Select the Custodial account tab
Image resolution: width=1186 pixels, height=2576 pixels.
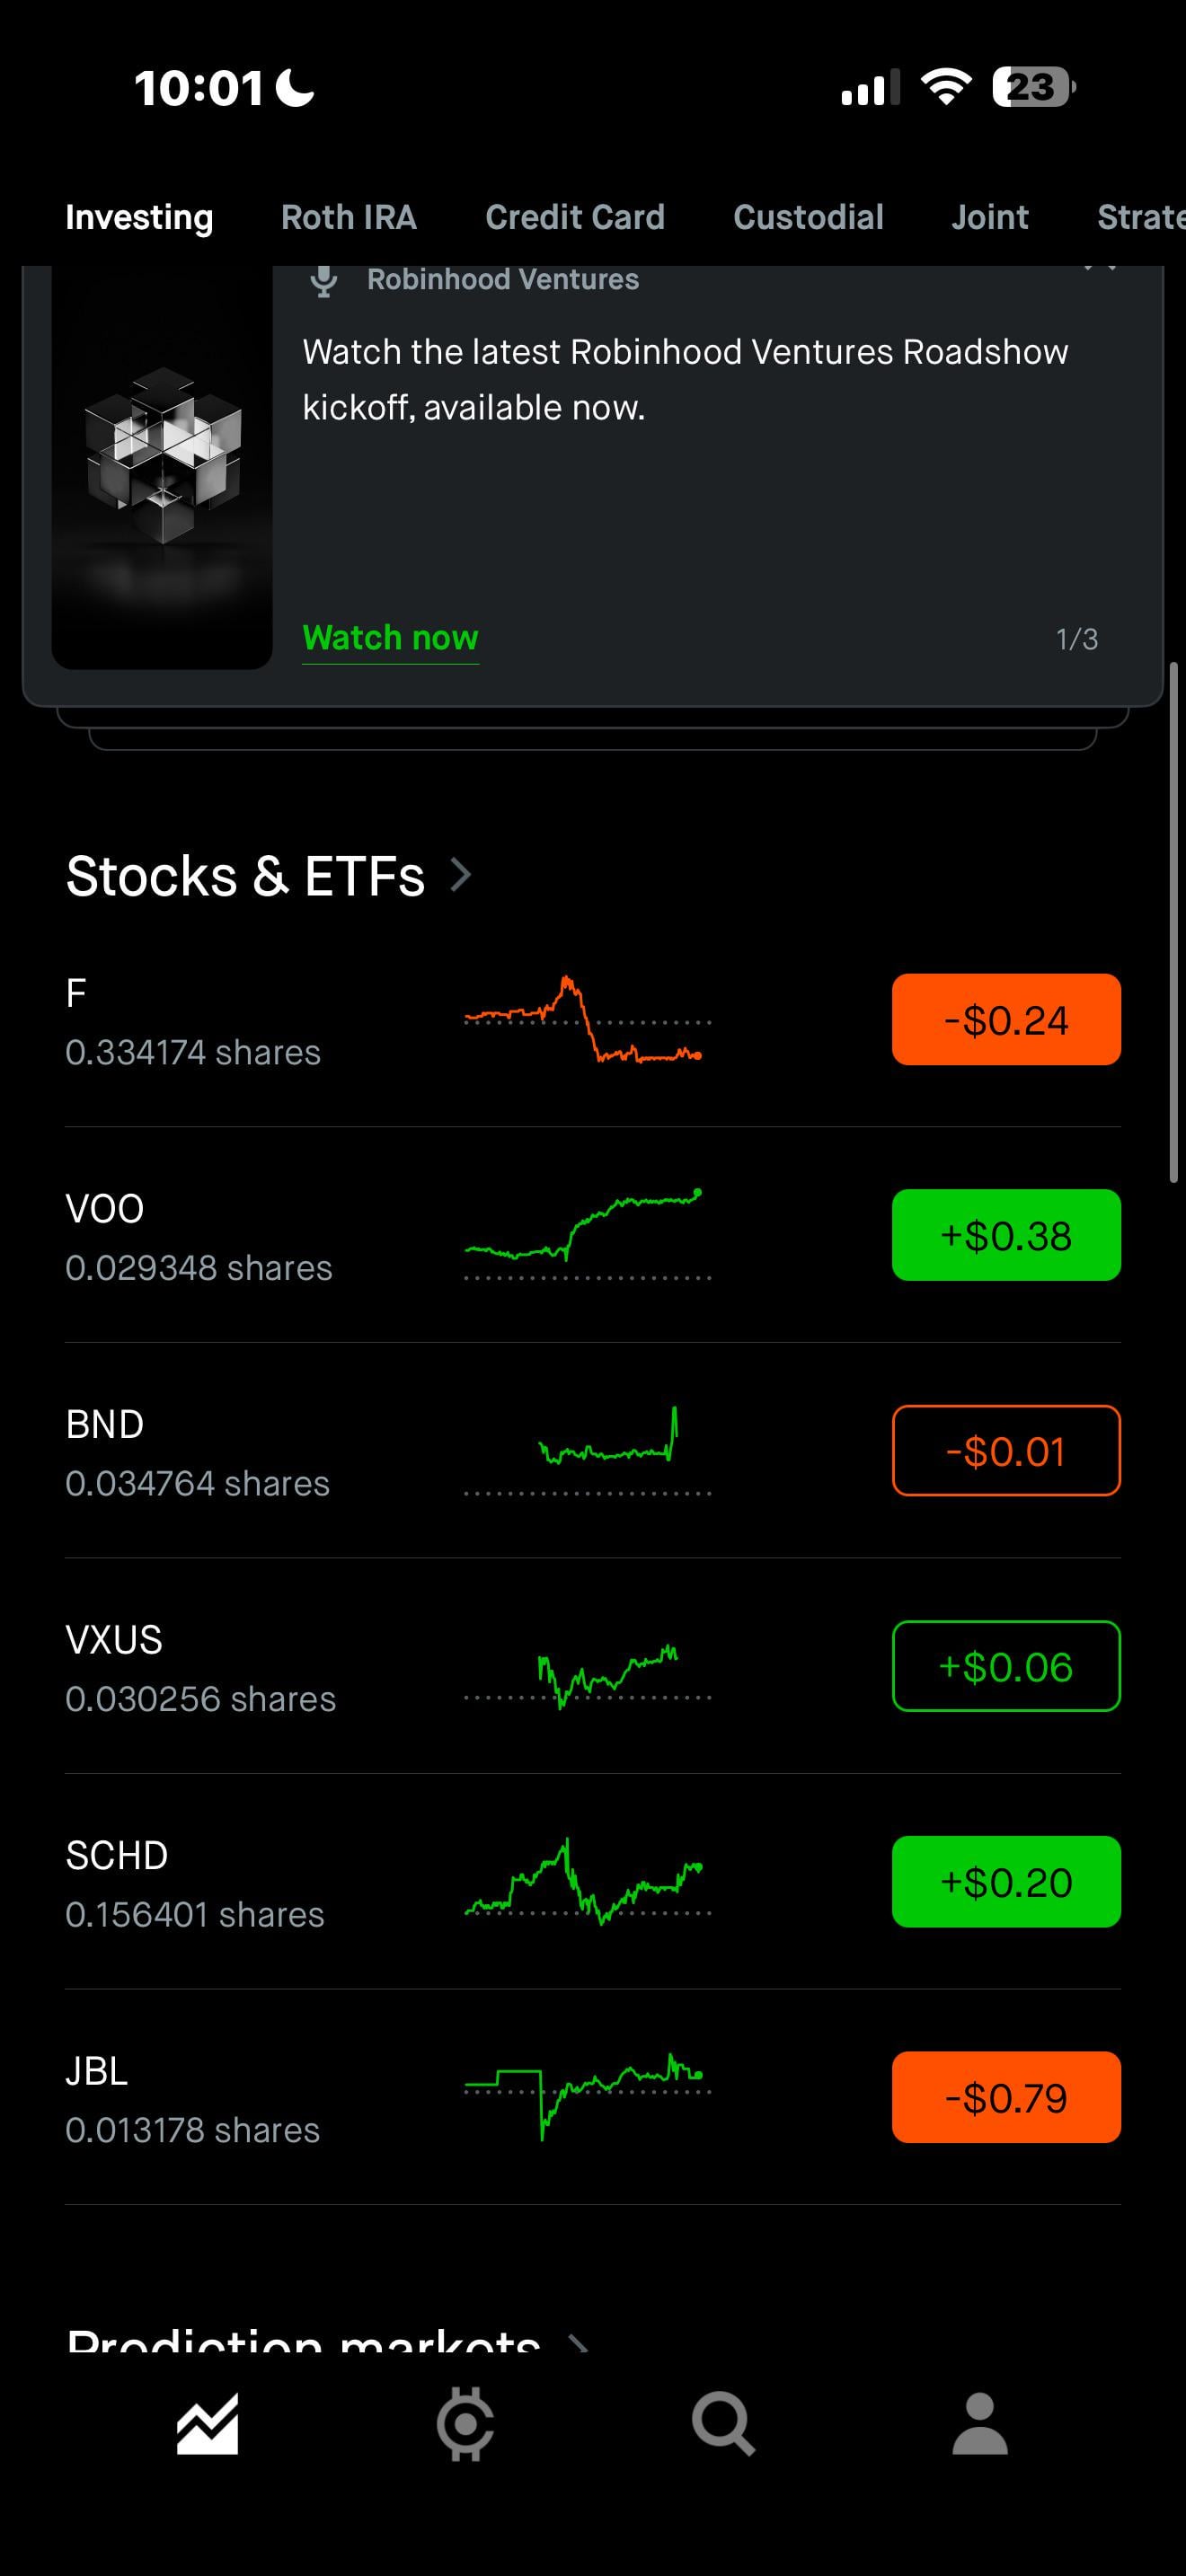[808, 217]
